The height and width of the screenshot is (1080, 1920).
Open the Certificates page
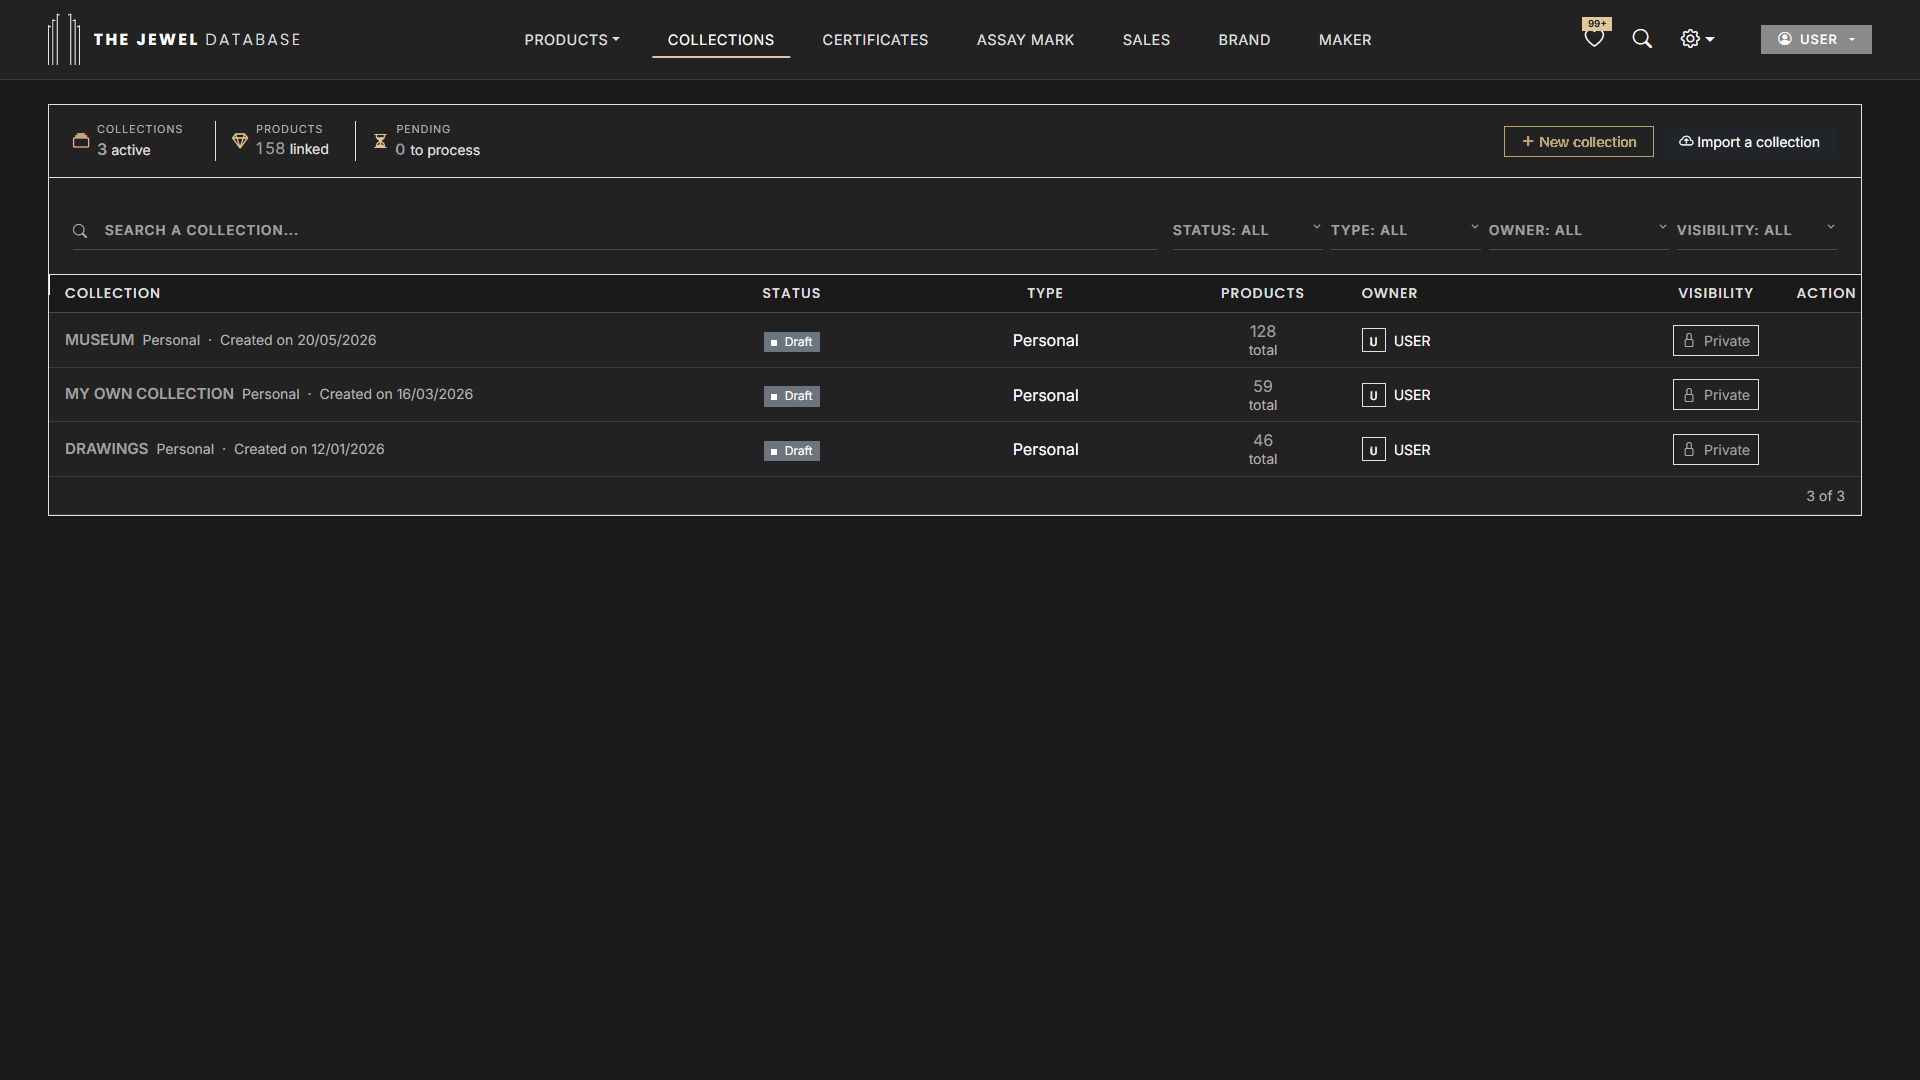tap(875, 40)
